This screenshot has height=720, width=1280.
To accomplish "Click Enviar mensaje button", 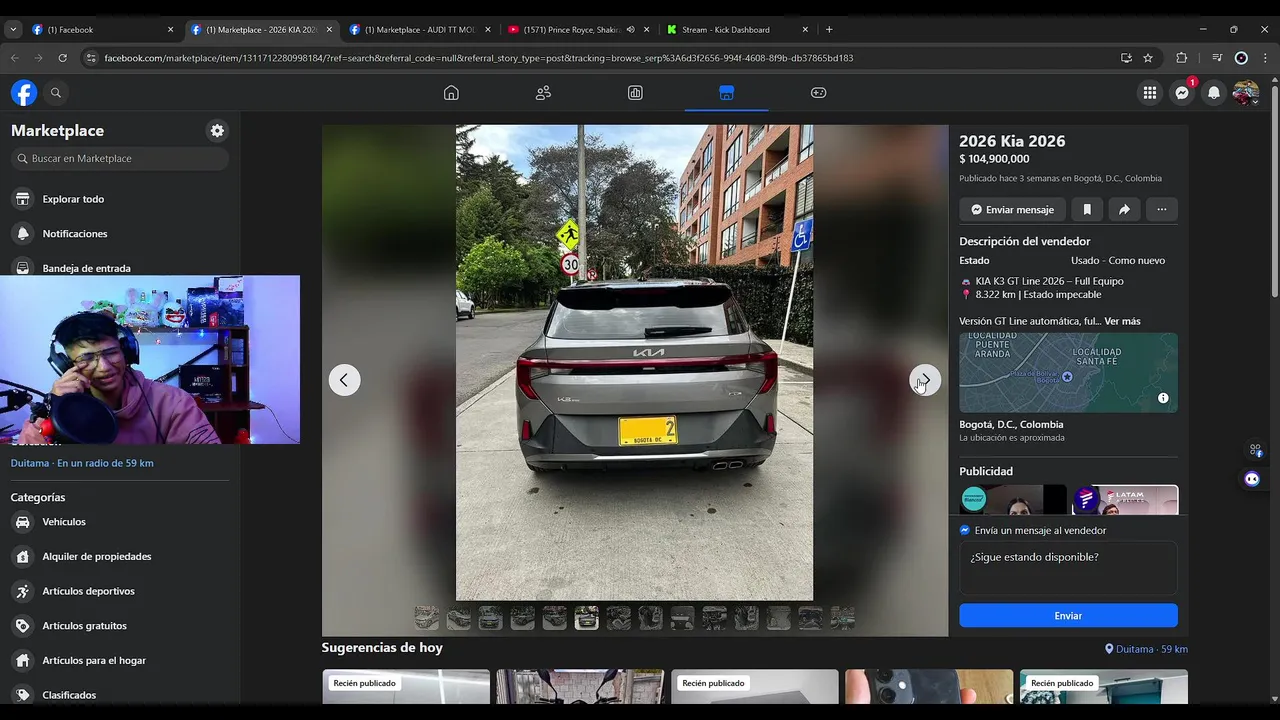I will click(x=1013, y=209).
